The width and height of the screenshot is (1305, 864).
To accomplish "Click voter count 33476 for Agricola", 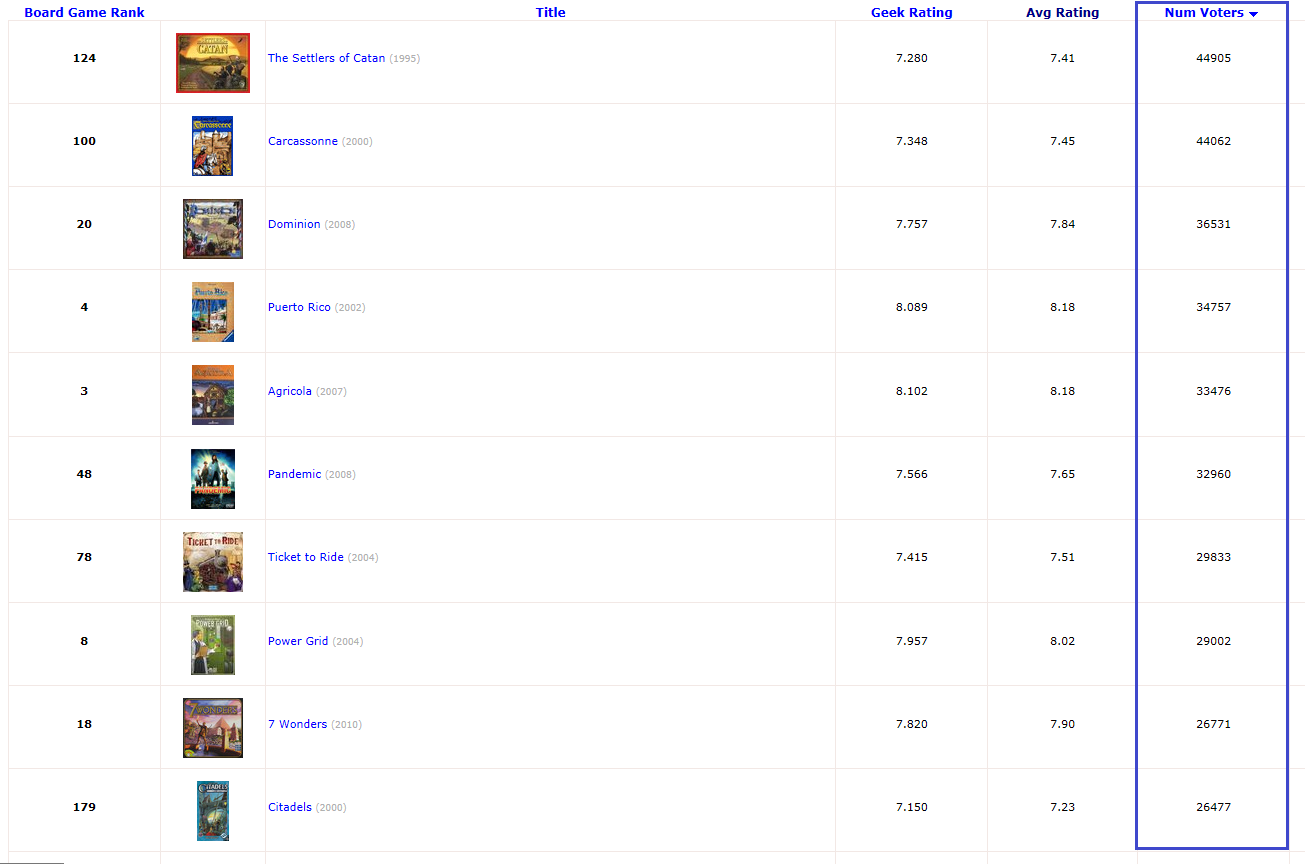I will 1214,391.
